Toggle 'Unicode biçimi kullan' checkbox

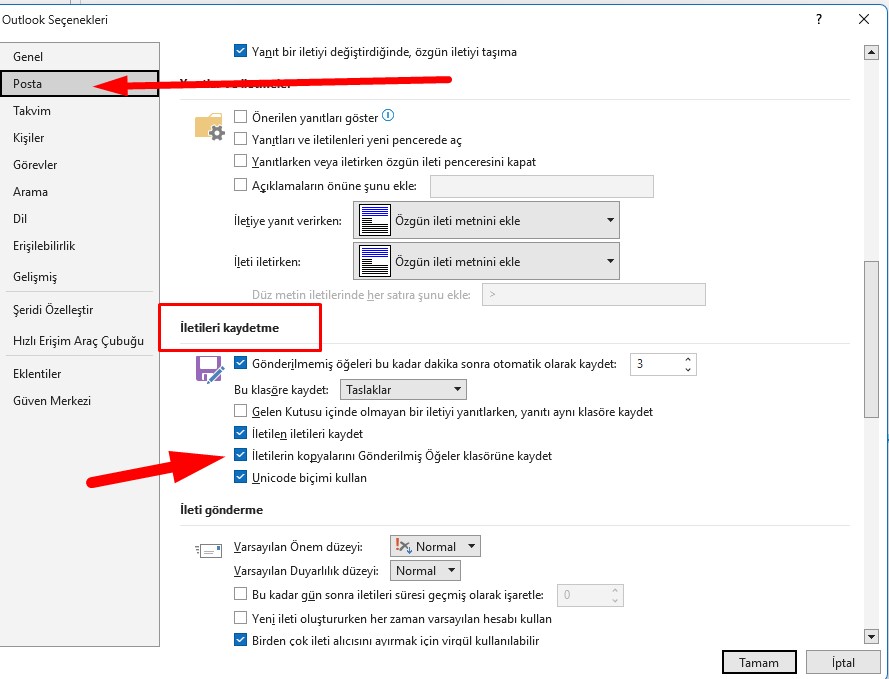[x=240, y=477]
